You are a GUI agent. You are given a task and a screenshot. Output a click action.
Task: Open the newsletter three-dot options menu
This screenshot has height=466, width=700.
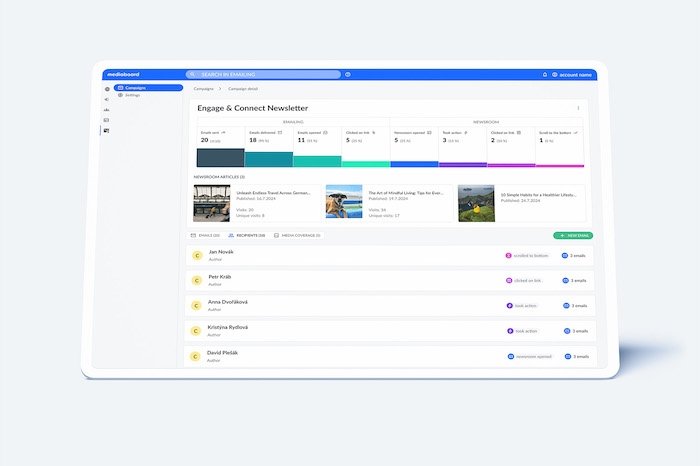(578, 108)
